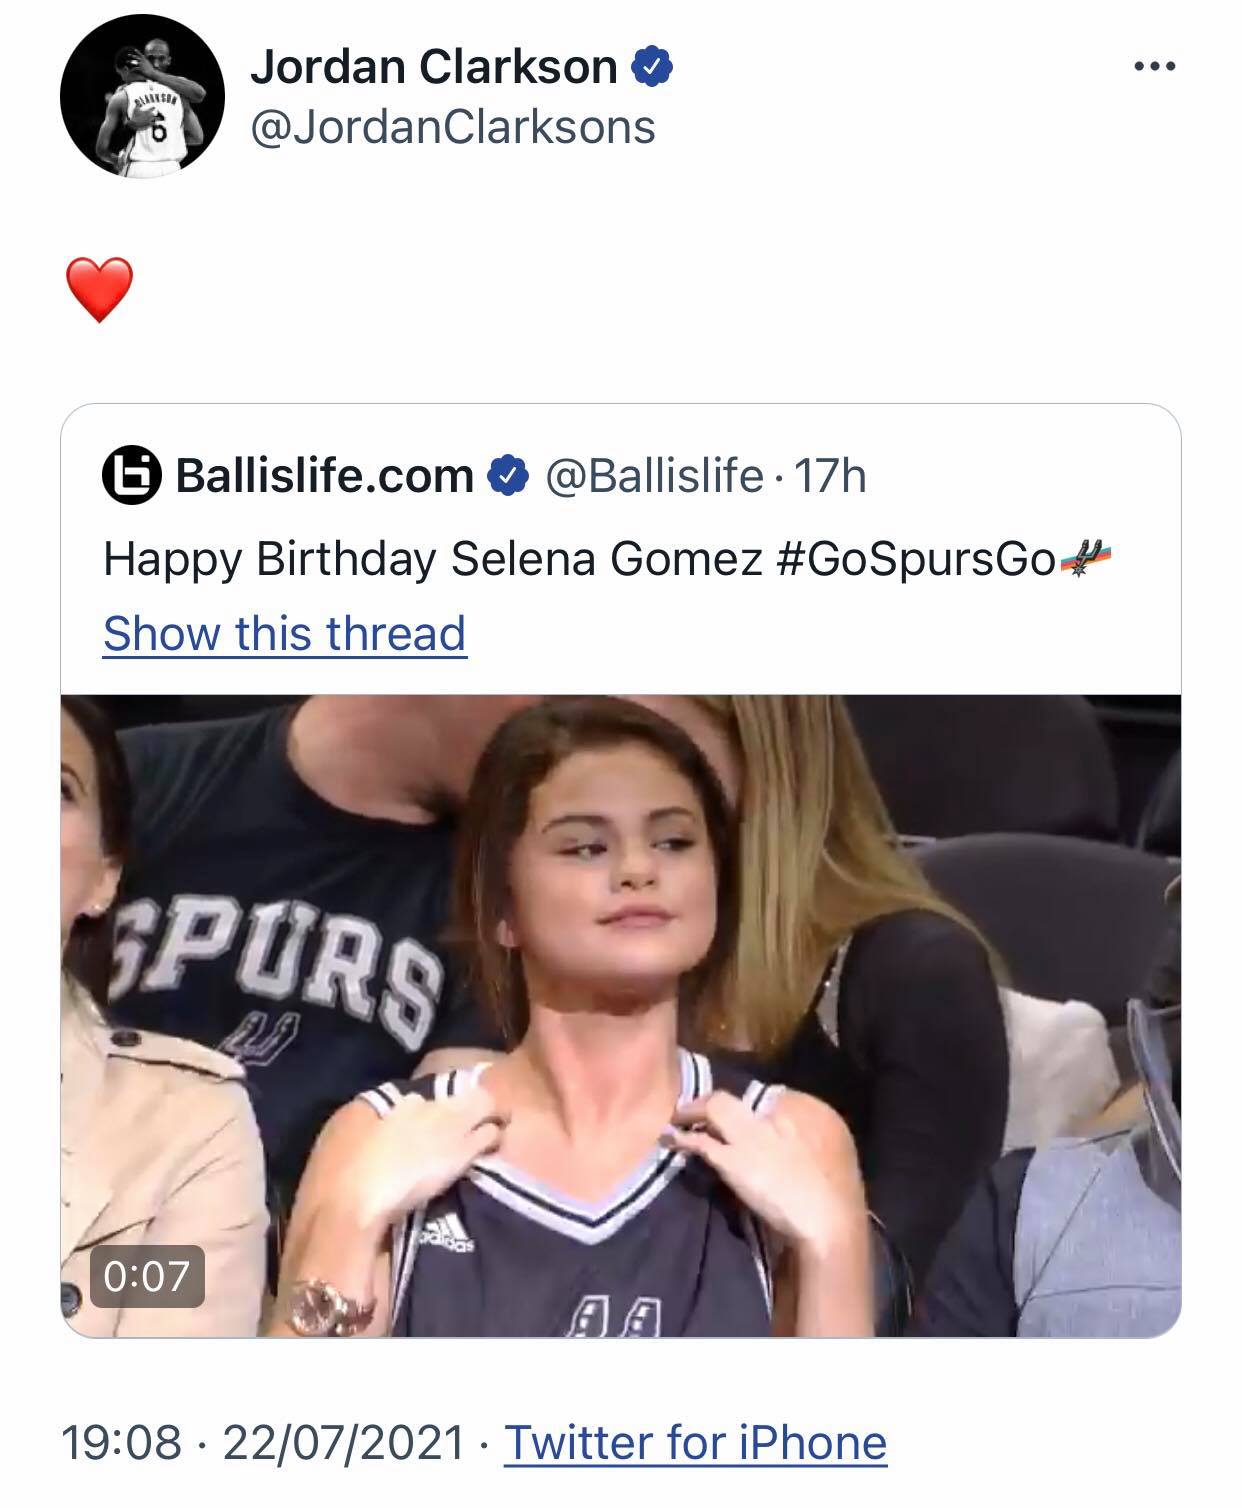
Task: Click the 19:08 tweet time
Action: [x=121, y=1442]
